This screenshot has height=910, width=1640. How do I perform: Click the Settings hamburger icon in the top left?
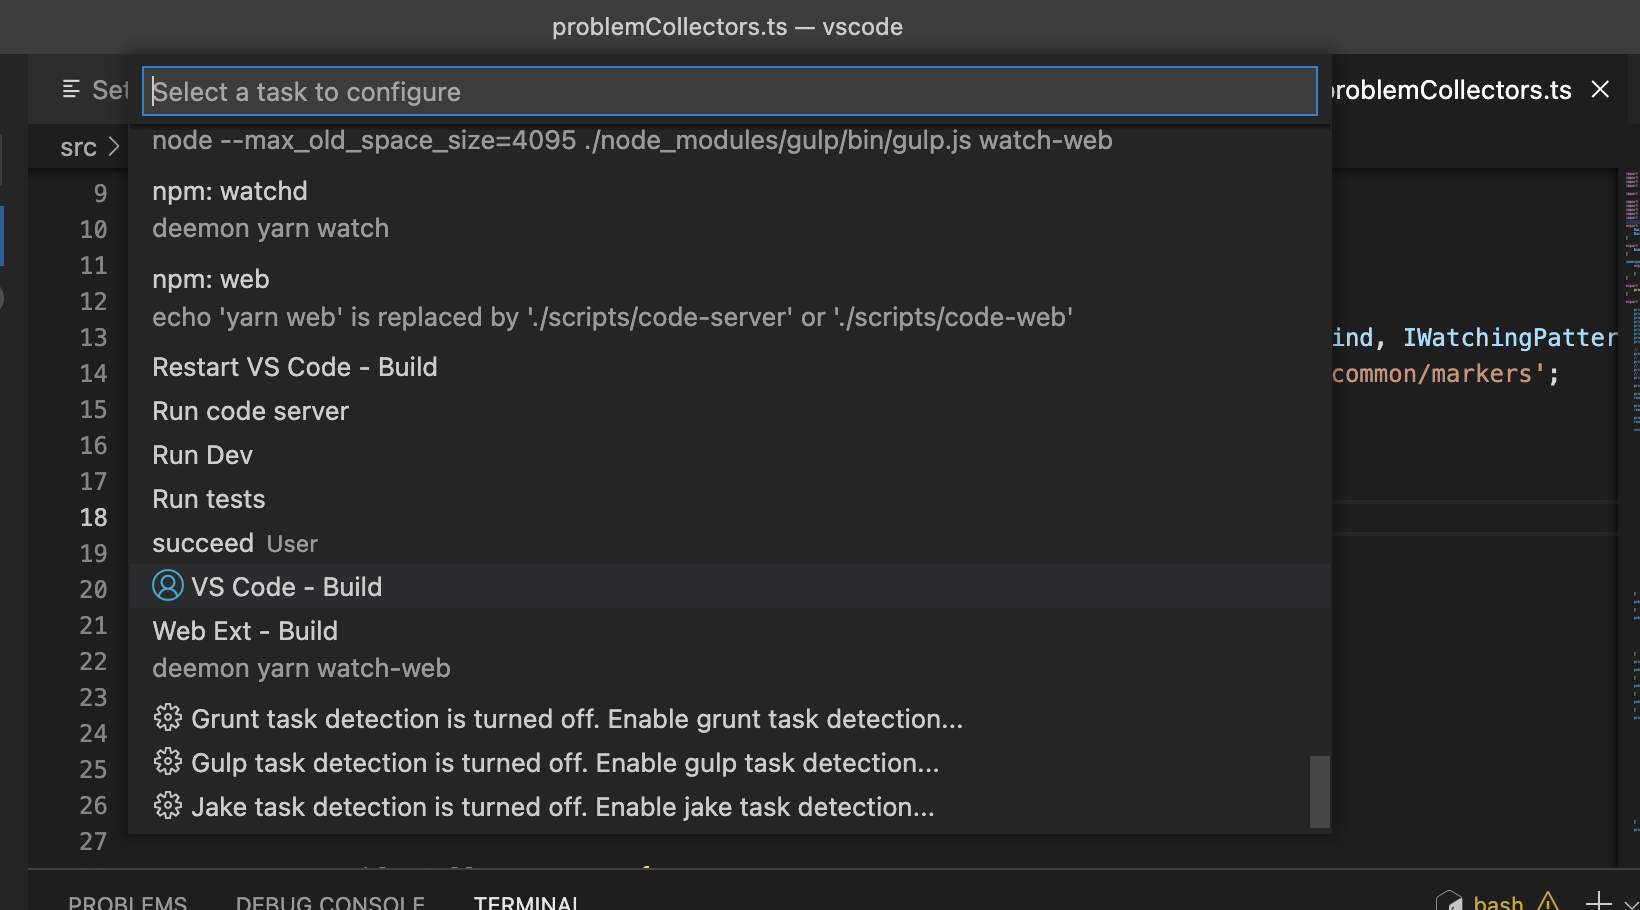point(69,89)
